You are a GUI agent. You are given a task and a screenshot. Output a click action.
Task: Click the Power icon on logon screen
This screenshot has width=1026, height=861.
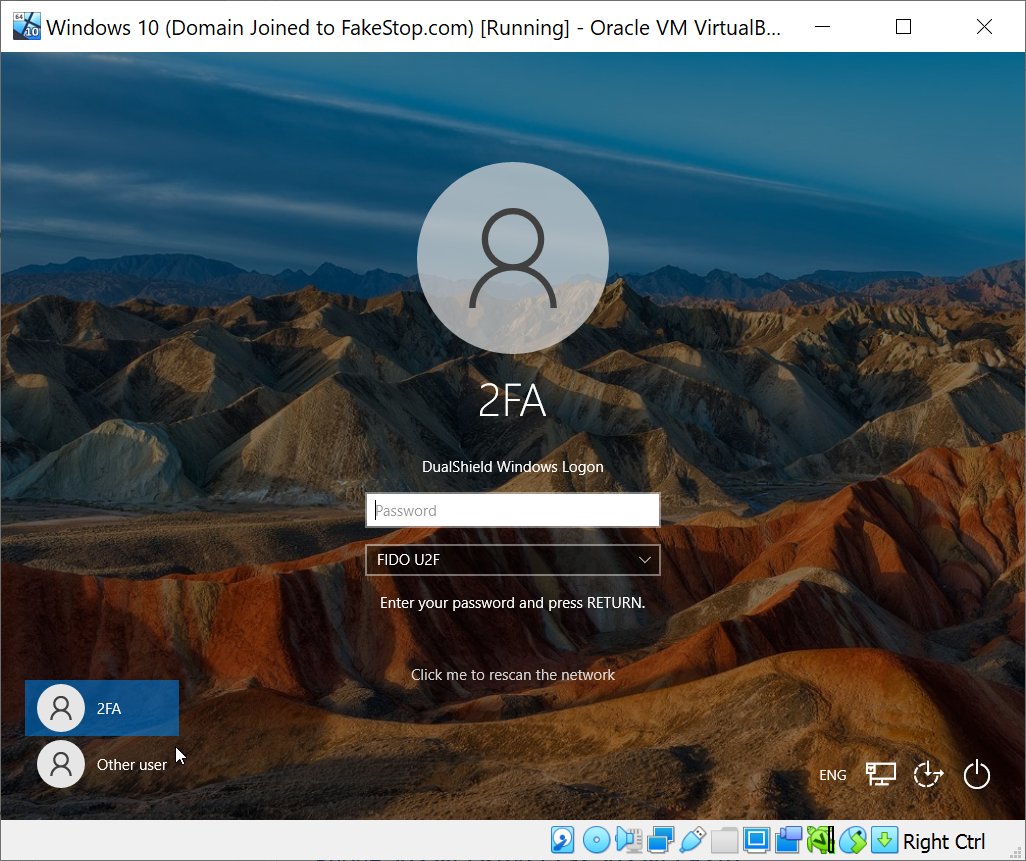coord(976,774)
